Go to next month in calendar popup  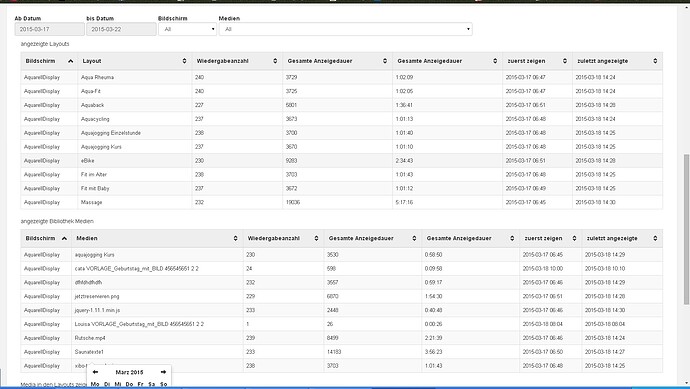pos(163,372)
